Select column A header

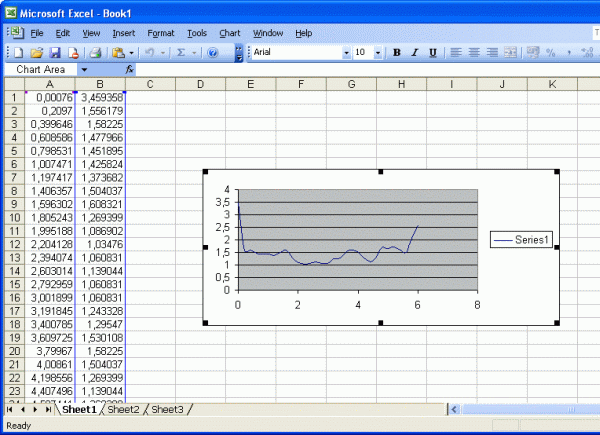pos(50,84)
